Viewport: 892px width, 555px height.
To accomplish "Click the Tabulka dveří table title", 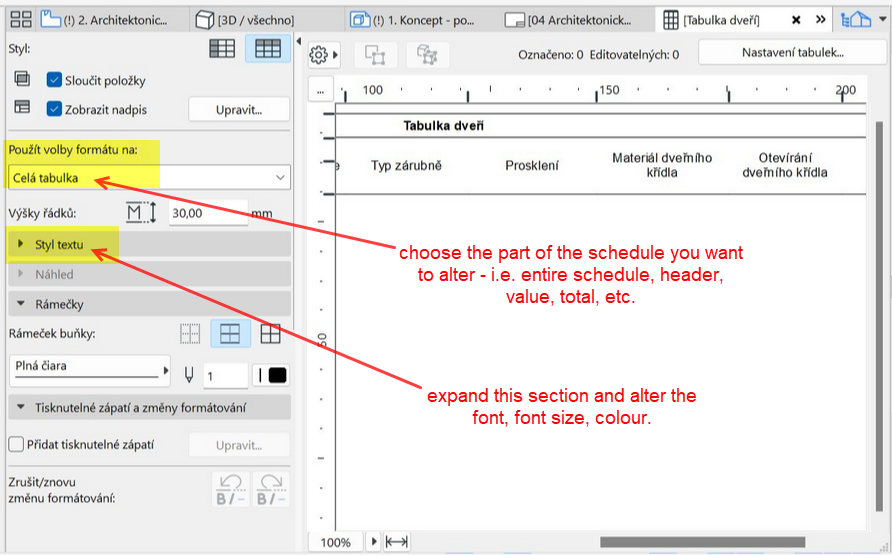I will (443, 126).
